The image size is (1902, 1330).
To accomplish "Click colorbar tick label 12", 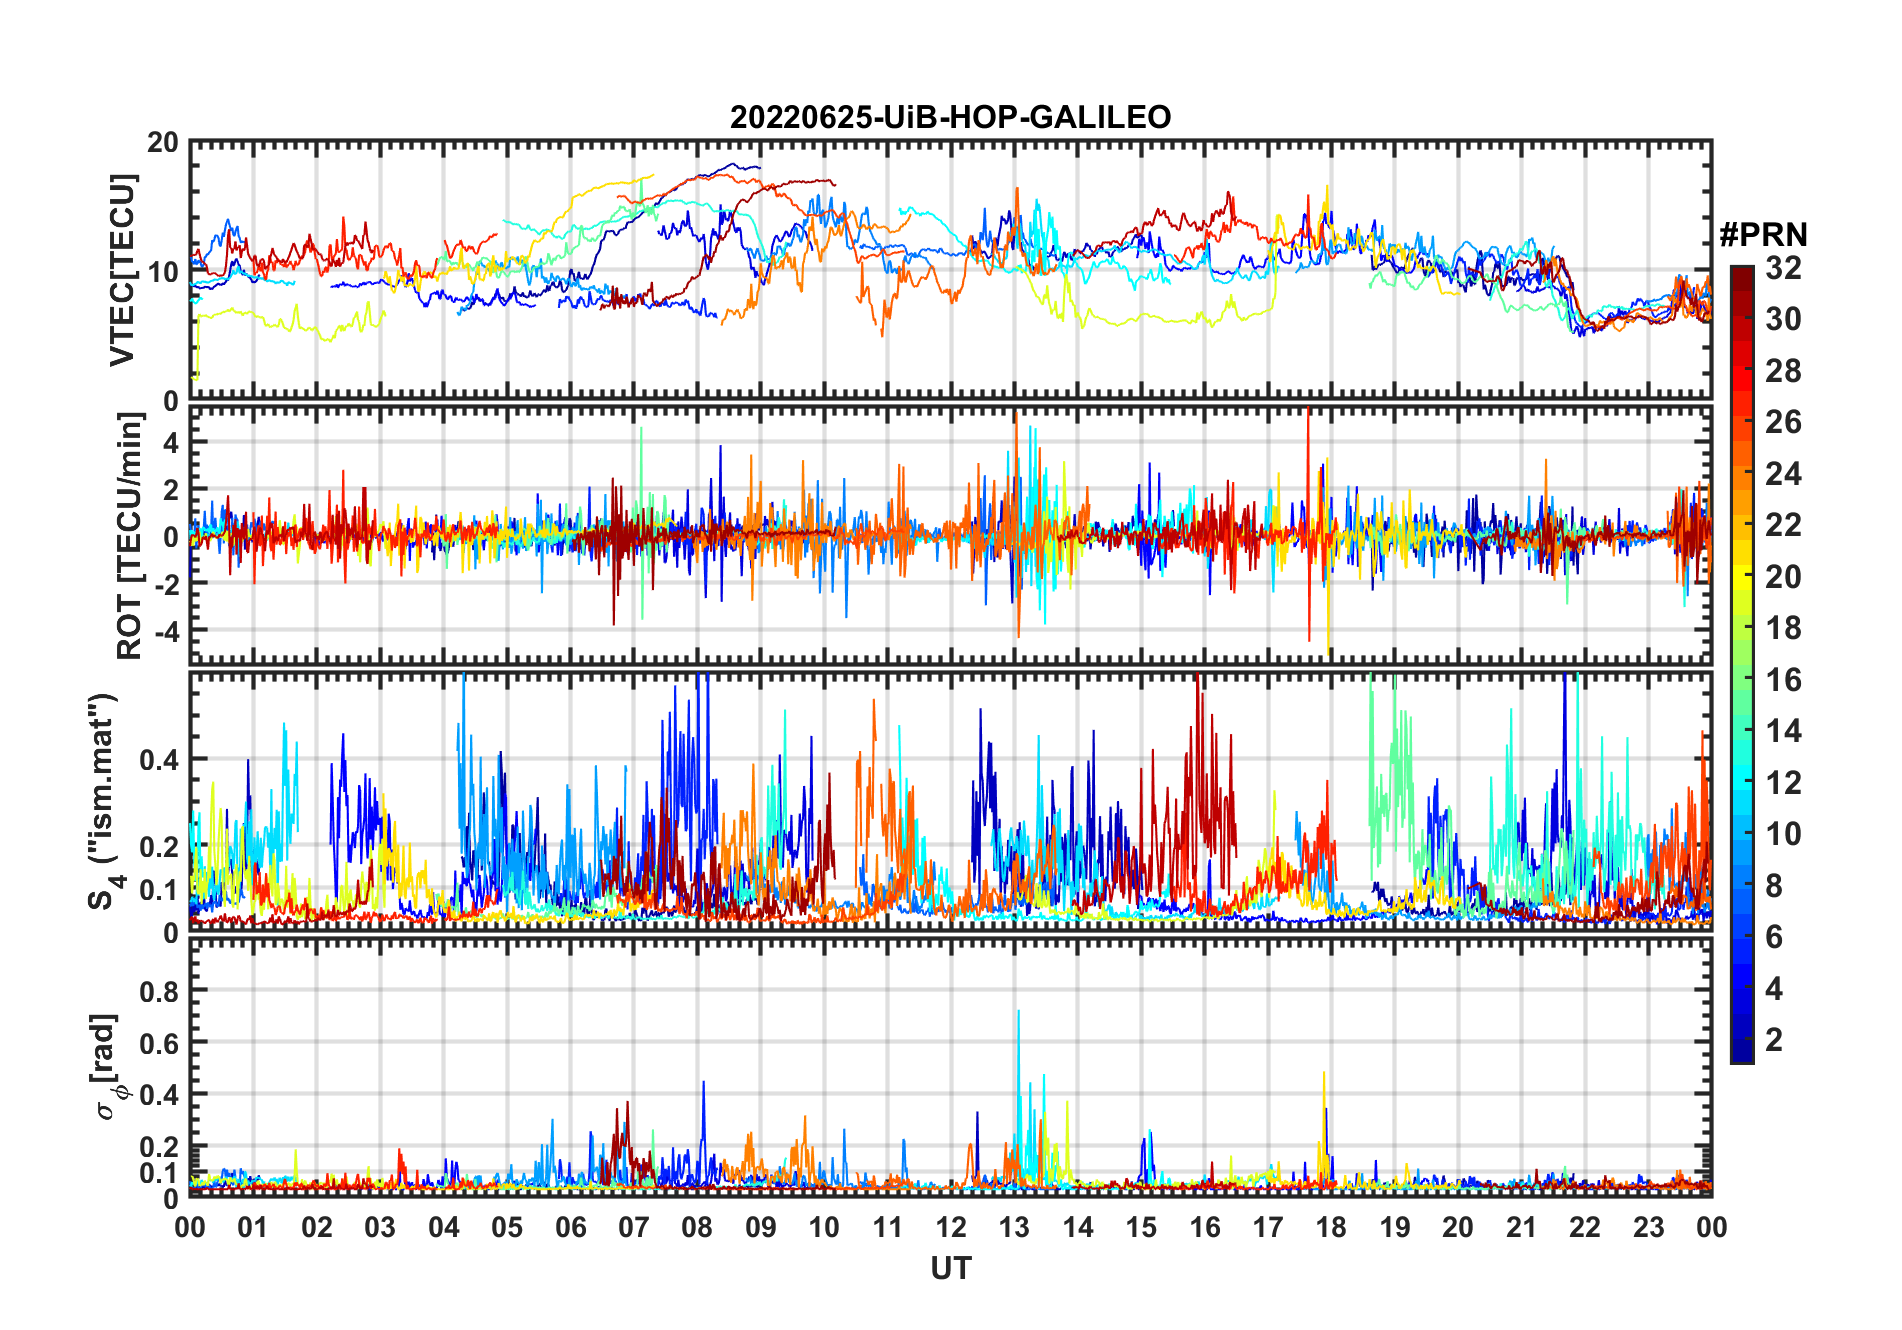I will pyautogui.click(x=1783, y=782).
